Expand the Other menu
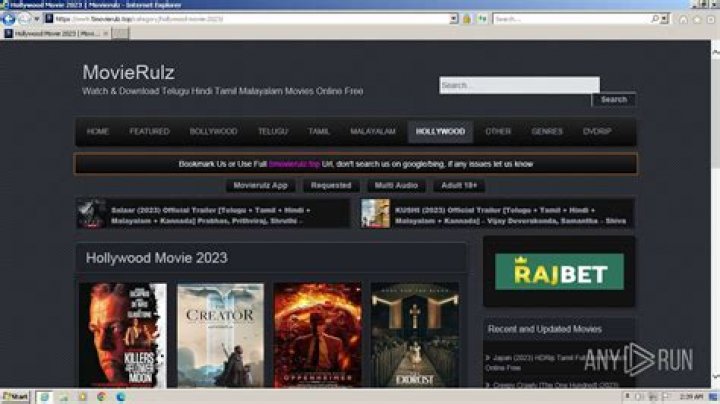720x404 pixels. (x=498, y=131)
